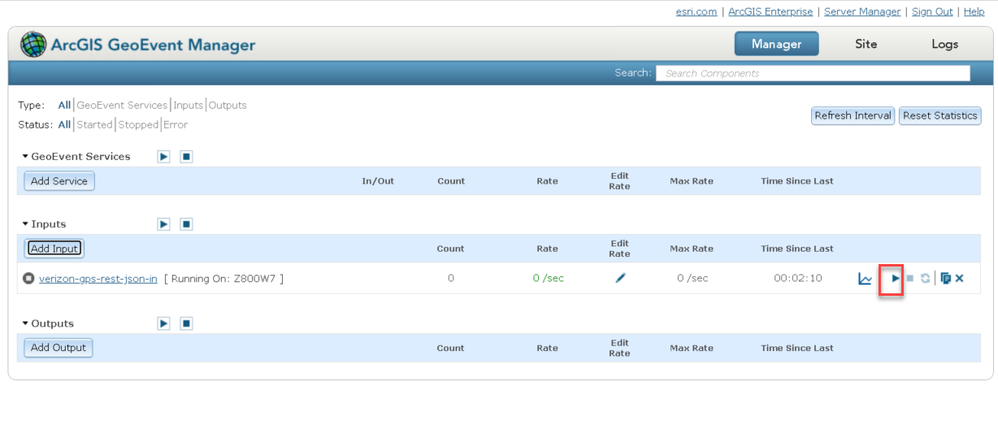The width and height of the screenshot is (998, 425).
Task: Stop all Outputs using the stop icon
Action: tap(186, 324)
